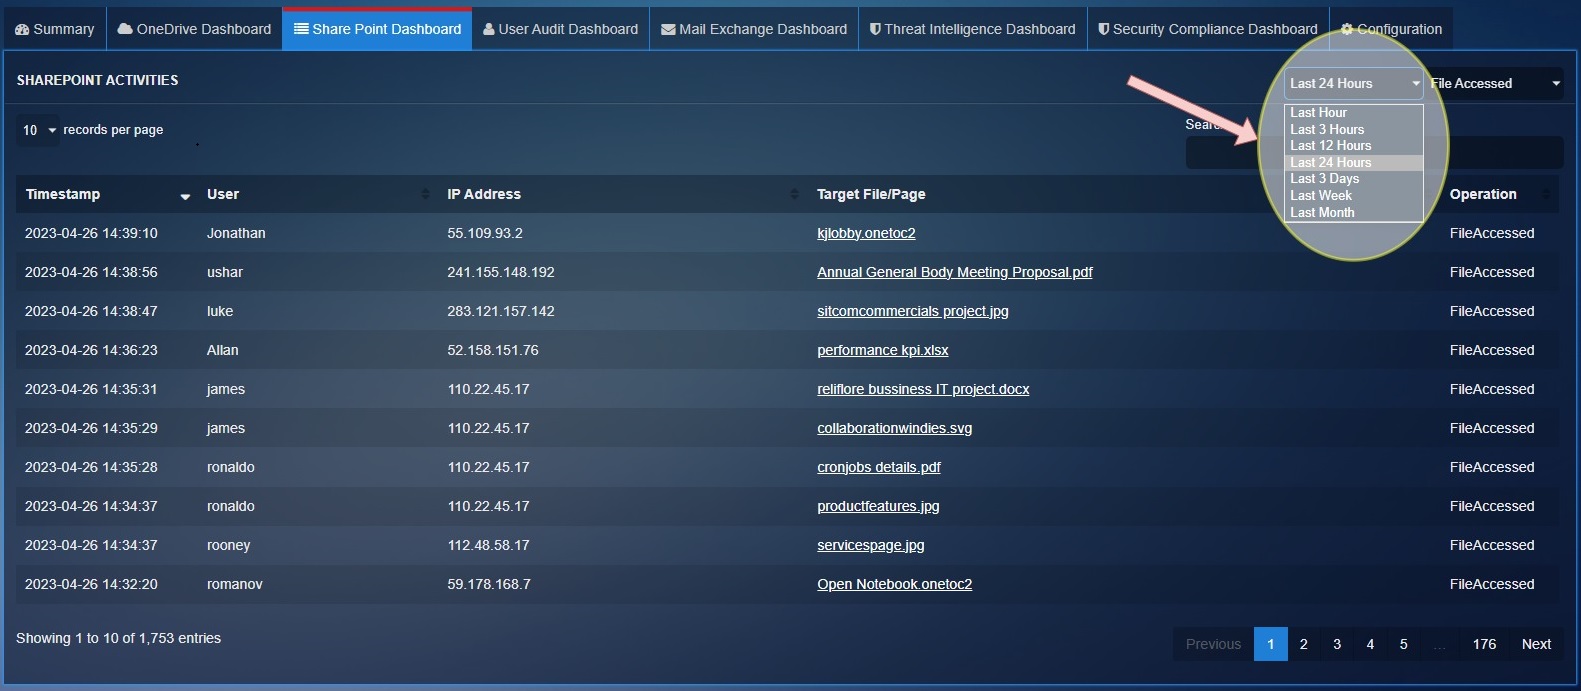
Task: Open the File Accessed operation dropdown
Action: click(x=1495, y=83)
